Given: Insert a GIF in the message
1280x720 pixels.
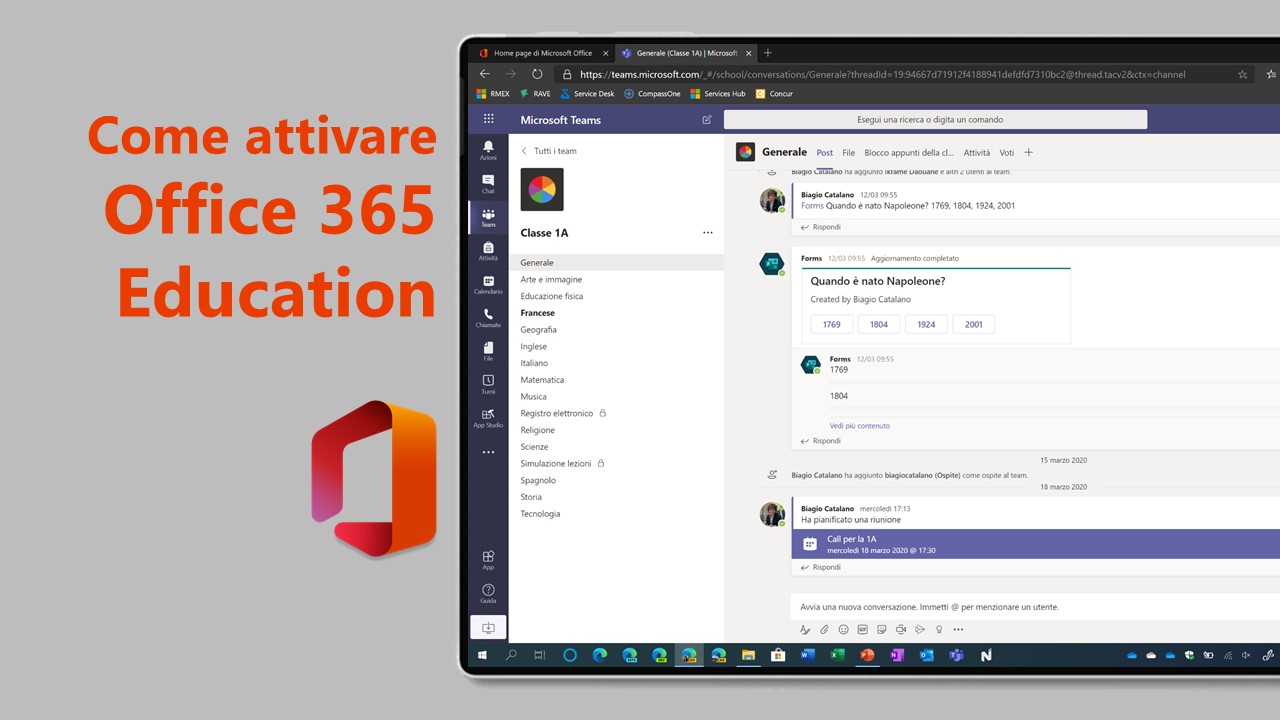Looking at the screenshot, I should pos(862,630).
